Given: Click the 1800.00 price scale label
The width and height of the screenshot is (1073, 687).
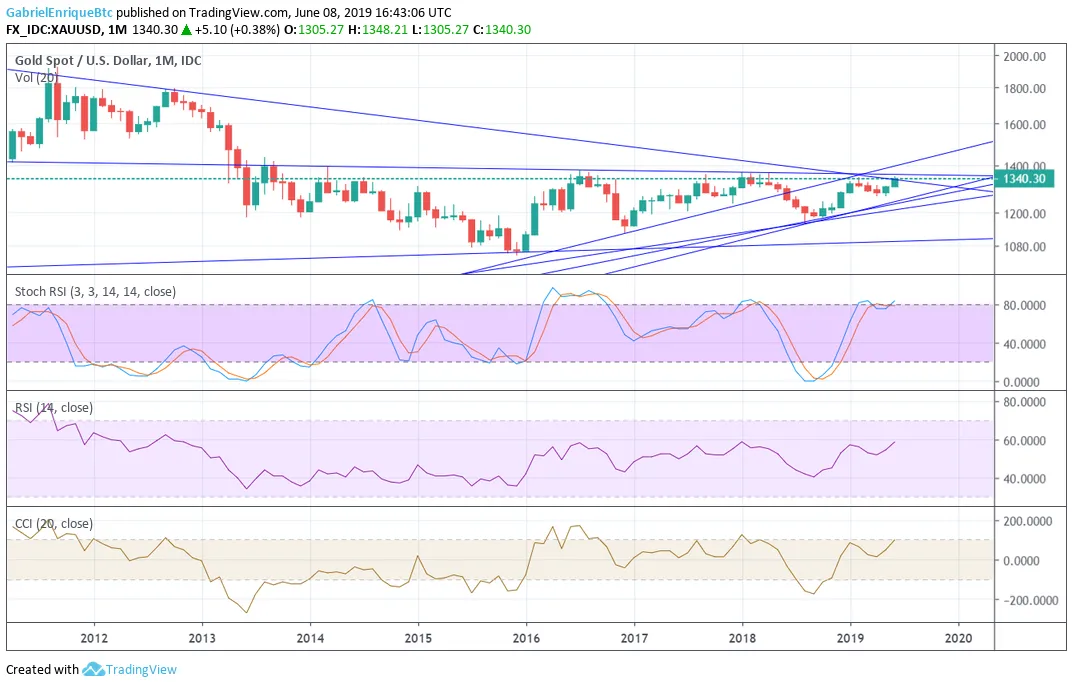Looking at the screenshot, I should (1024, 88).
